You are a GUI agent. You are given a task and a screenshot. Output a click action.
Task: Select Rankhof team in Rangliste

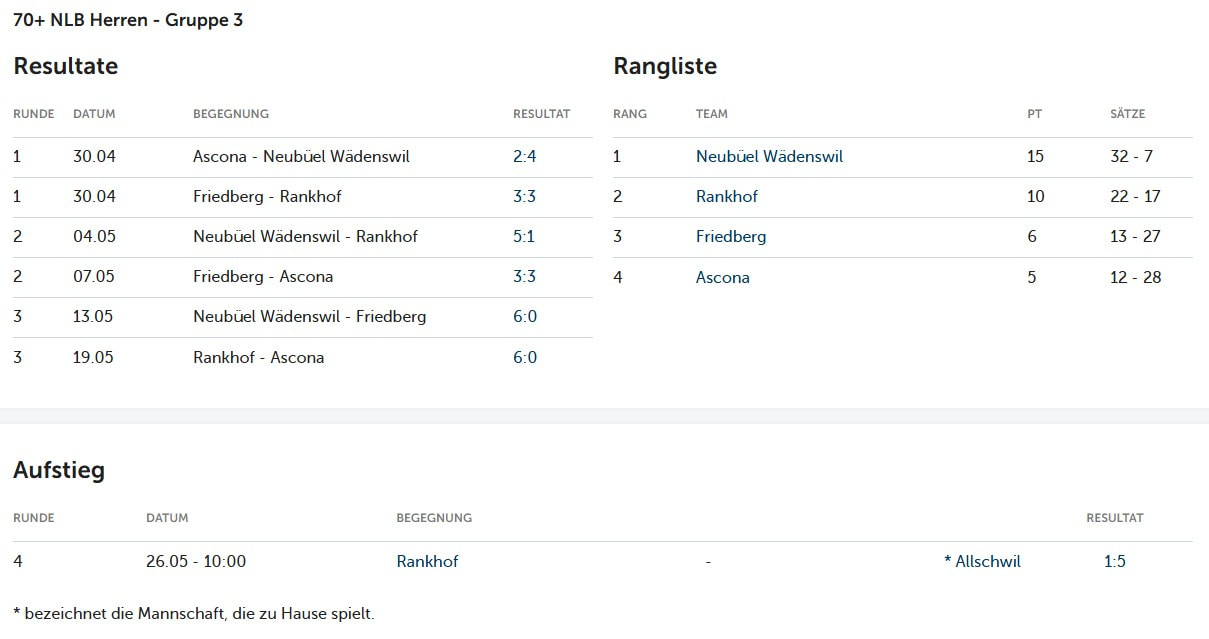(x=727, y=197)
